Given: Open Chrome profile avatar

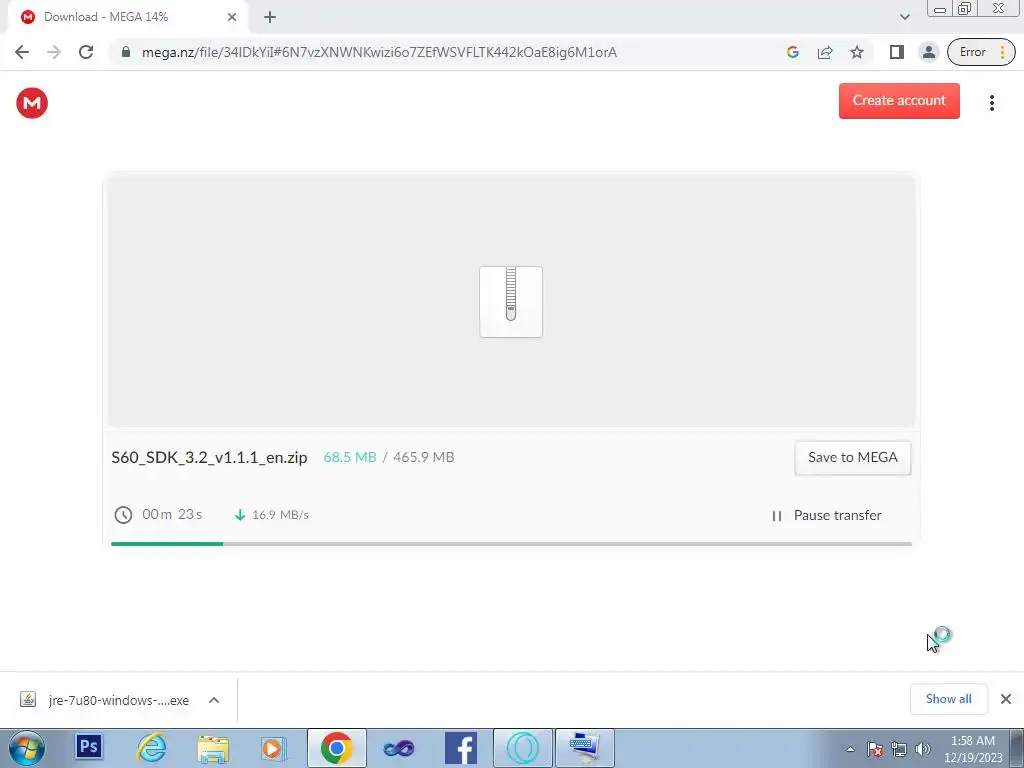Looking at the screenshot, I should 928,52.
